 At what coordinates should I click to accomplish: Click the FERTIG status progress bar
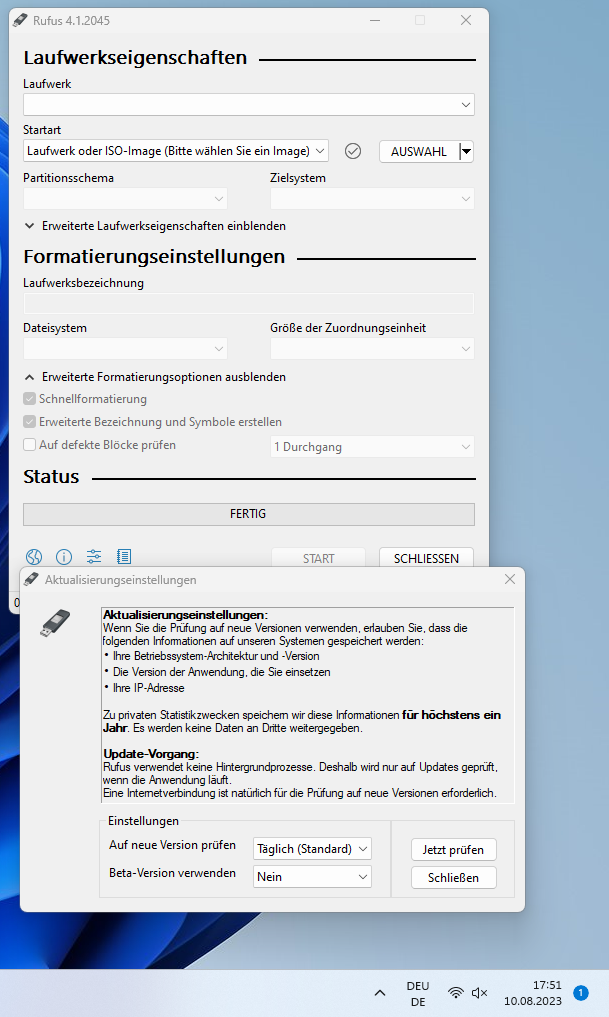[x=249, y=514]
